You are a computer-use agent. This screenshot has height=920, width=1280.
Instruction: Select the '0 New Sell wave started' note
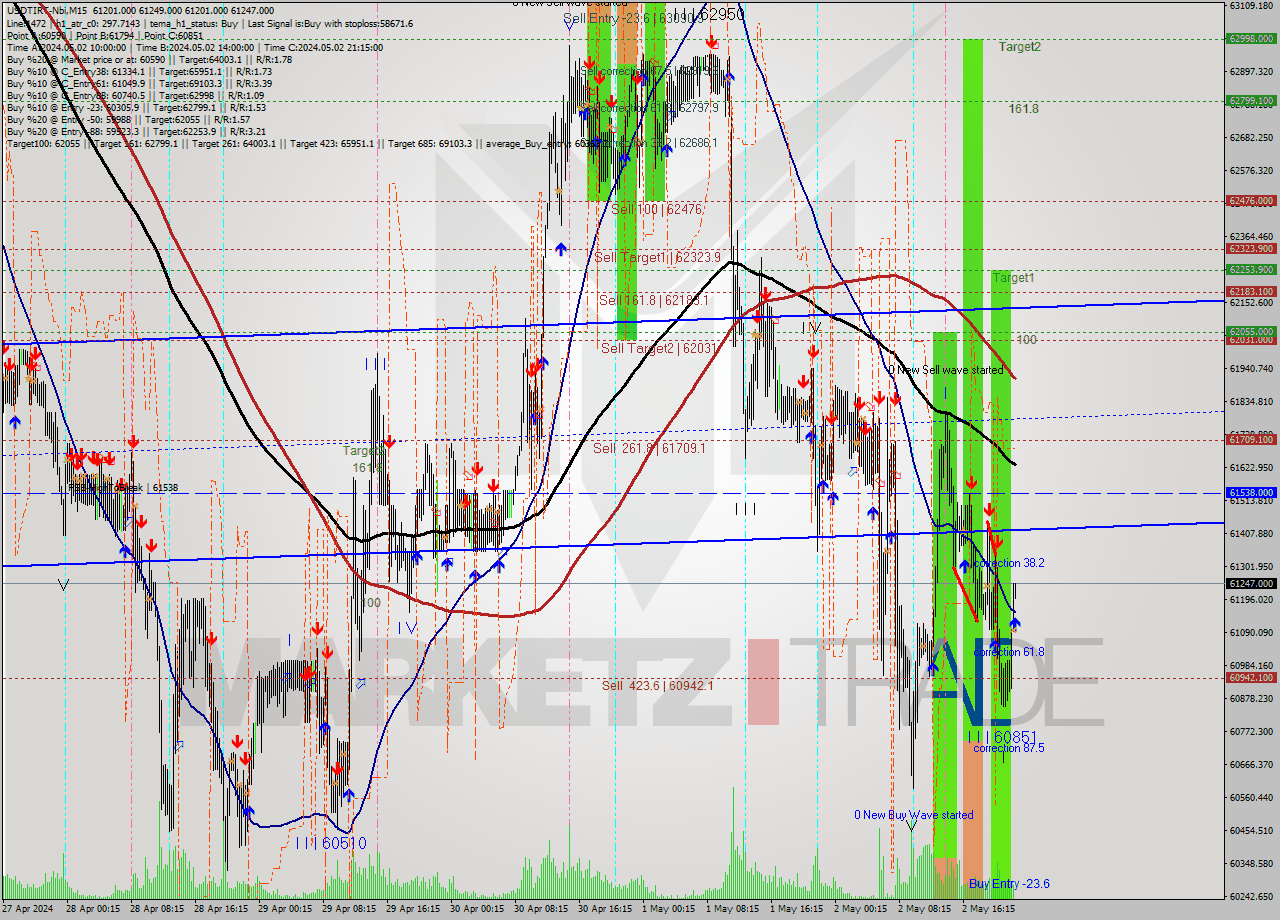click(x=946, y=370)
